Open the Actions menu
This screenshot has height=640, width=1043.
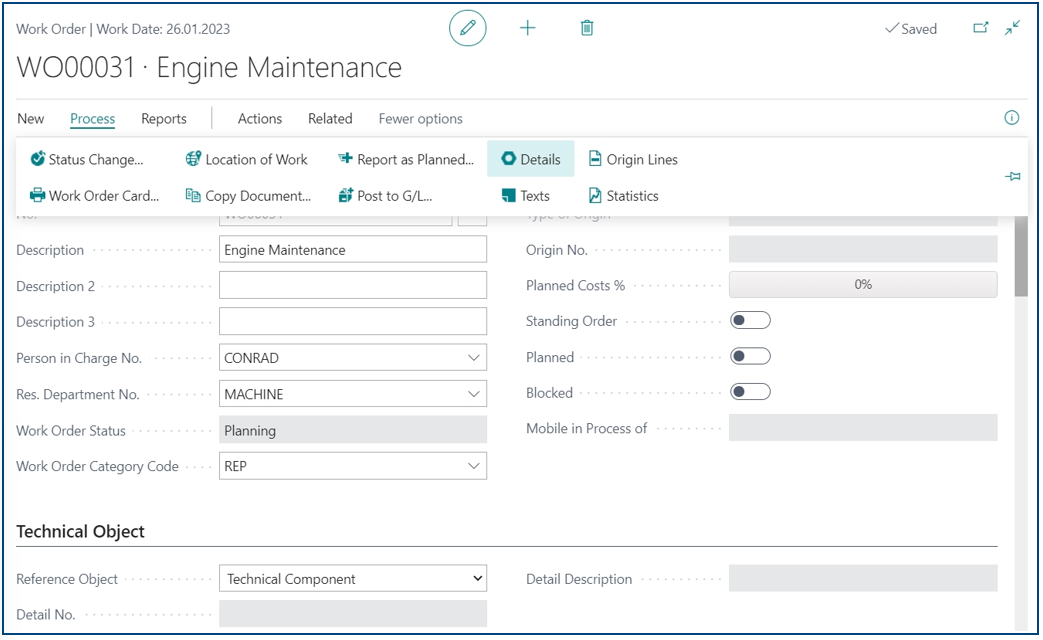pyautogui.click(x=260, y=118)
